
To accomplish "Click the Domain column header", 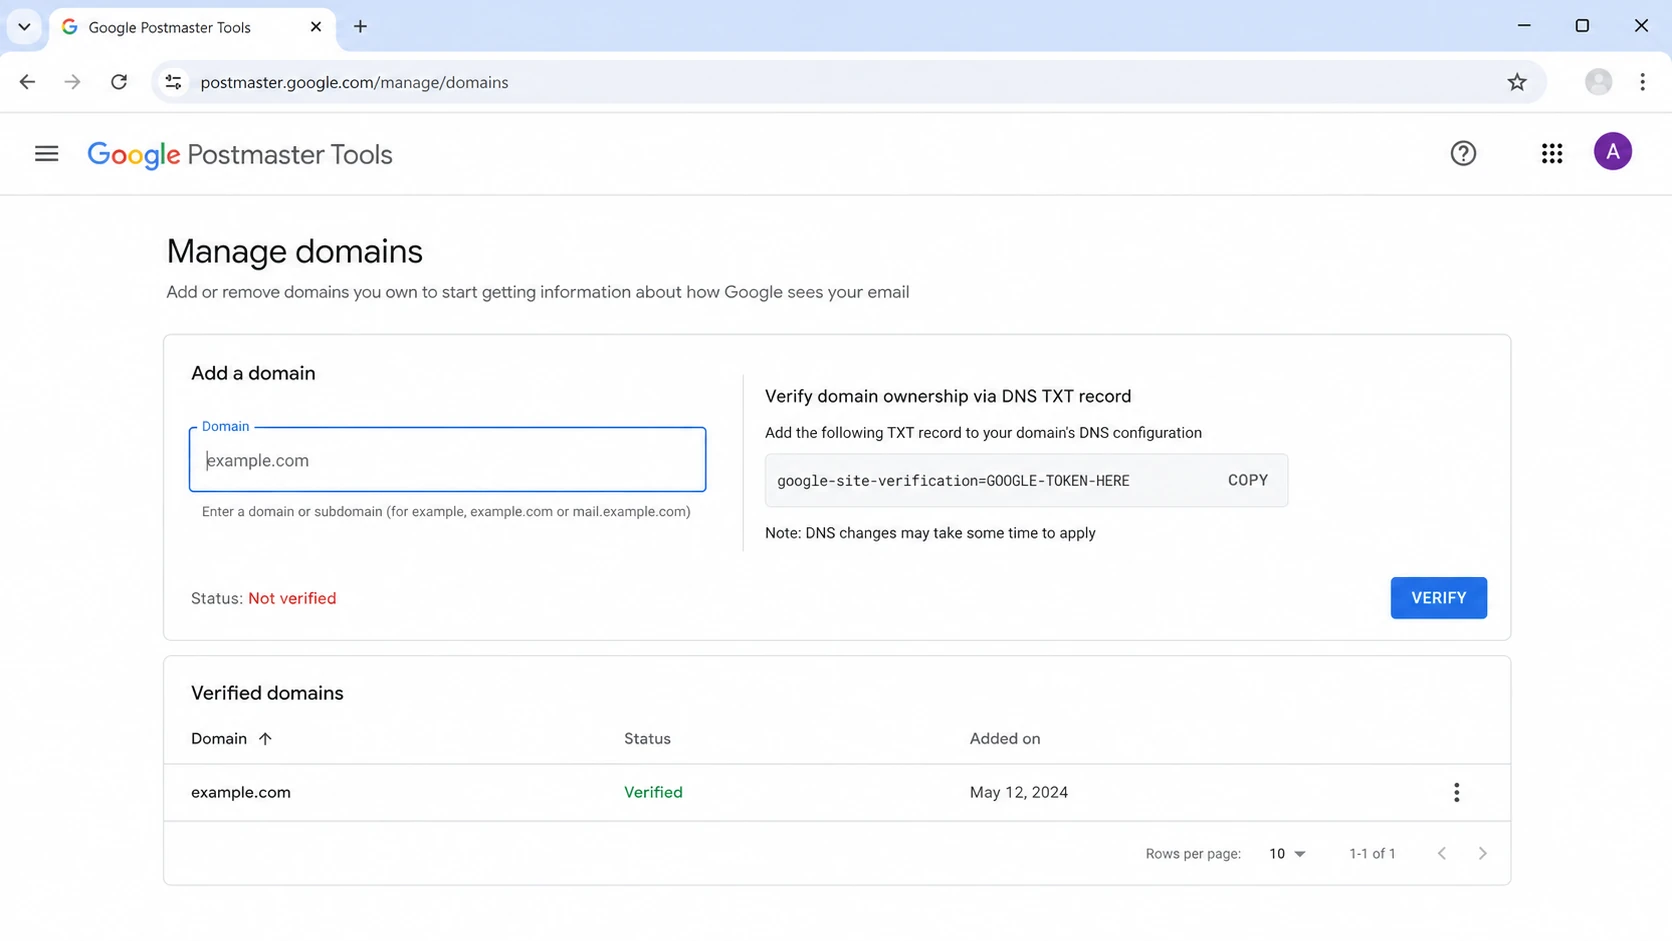I will coord(219,739).
